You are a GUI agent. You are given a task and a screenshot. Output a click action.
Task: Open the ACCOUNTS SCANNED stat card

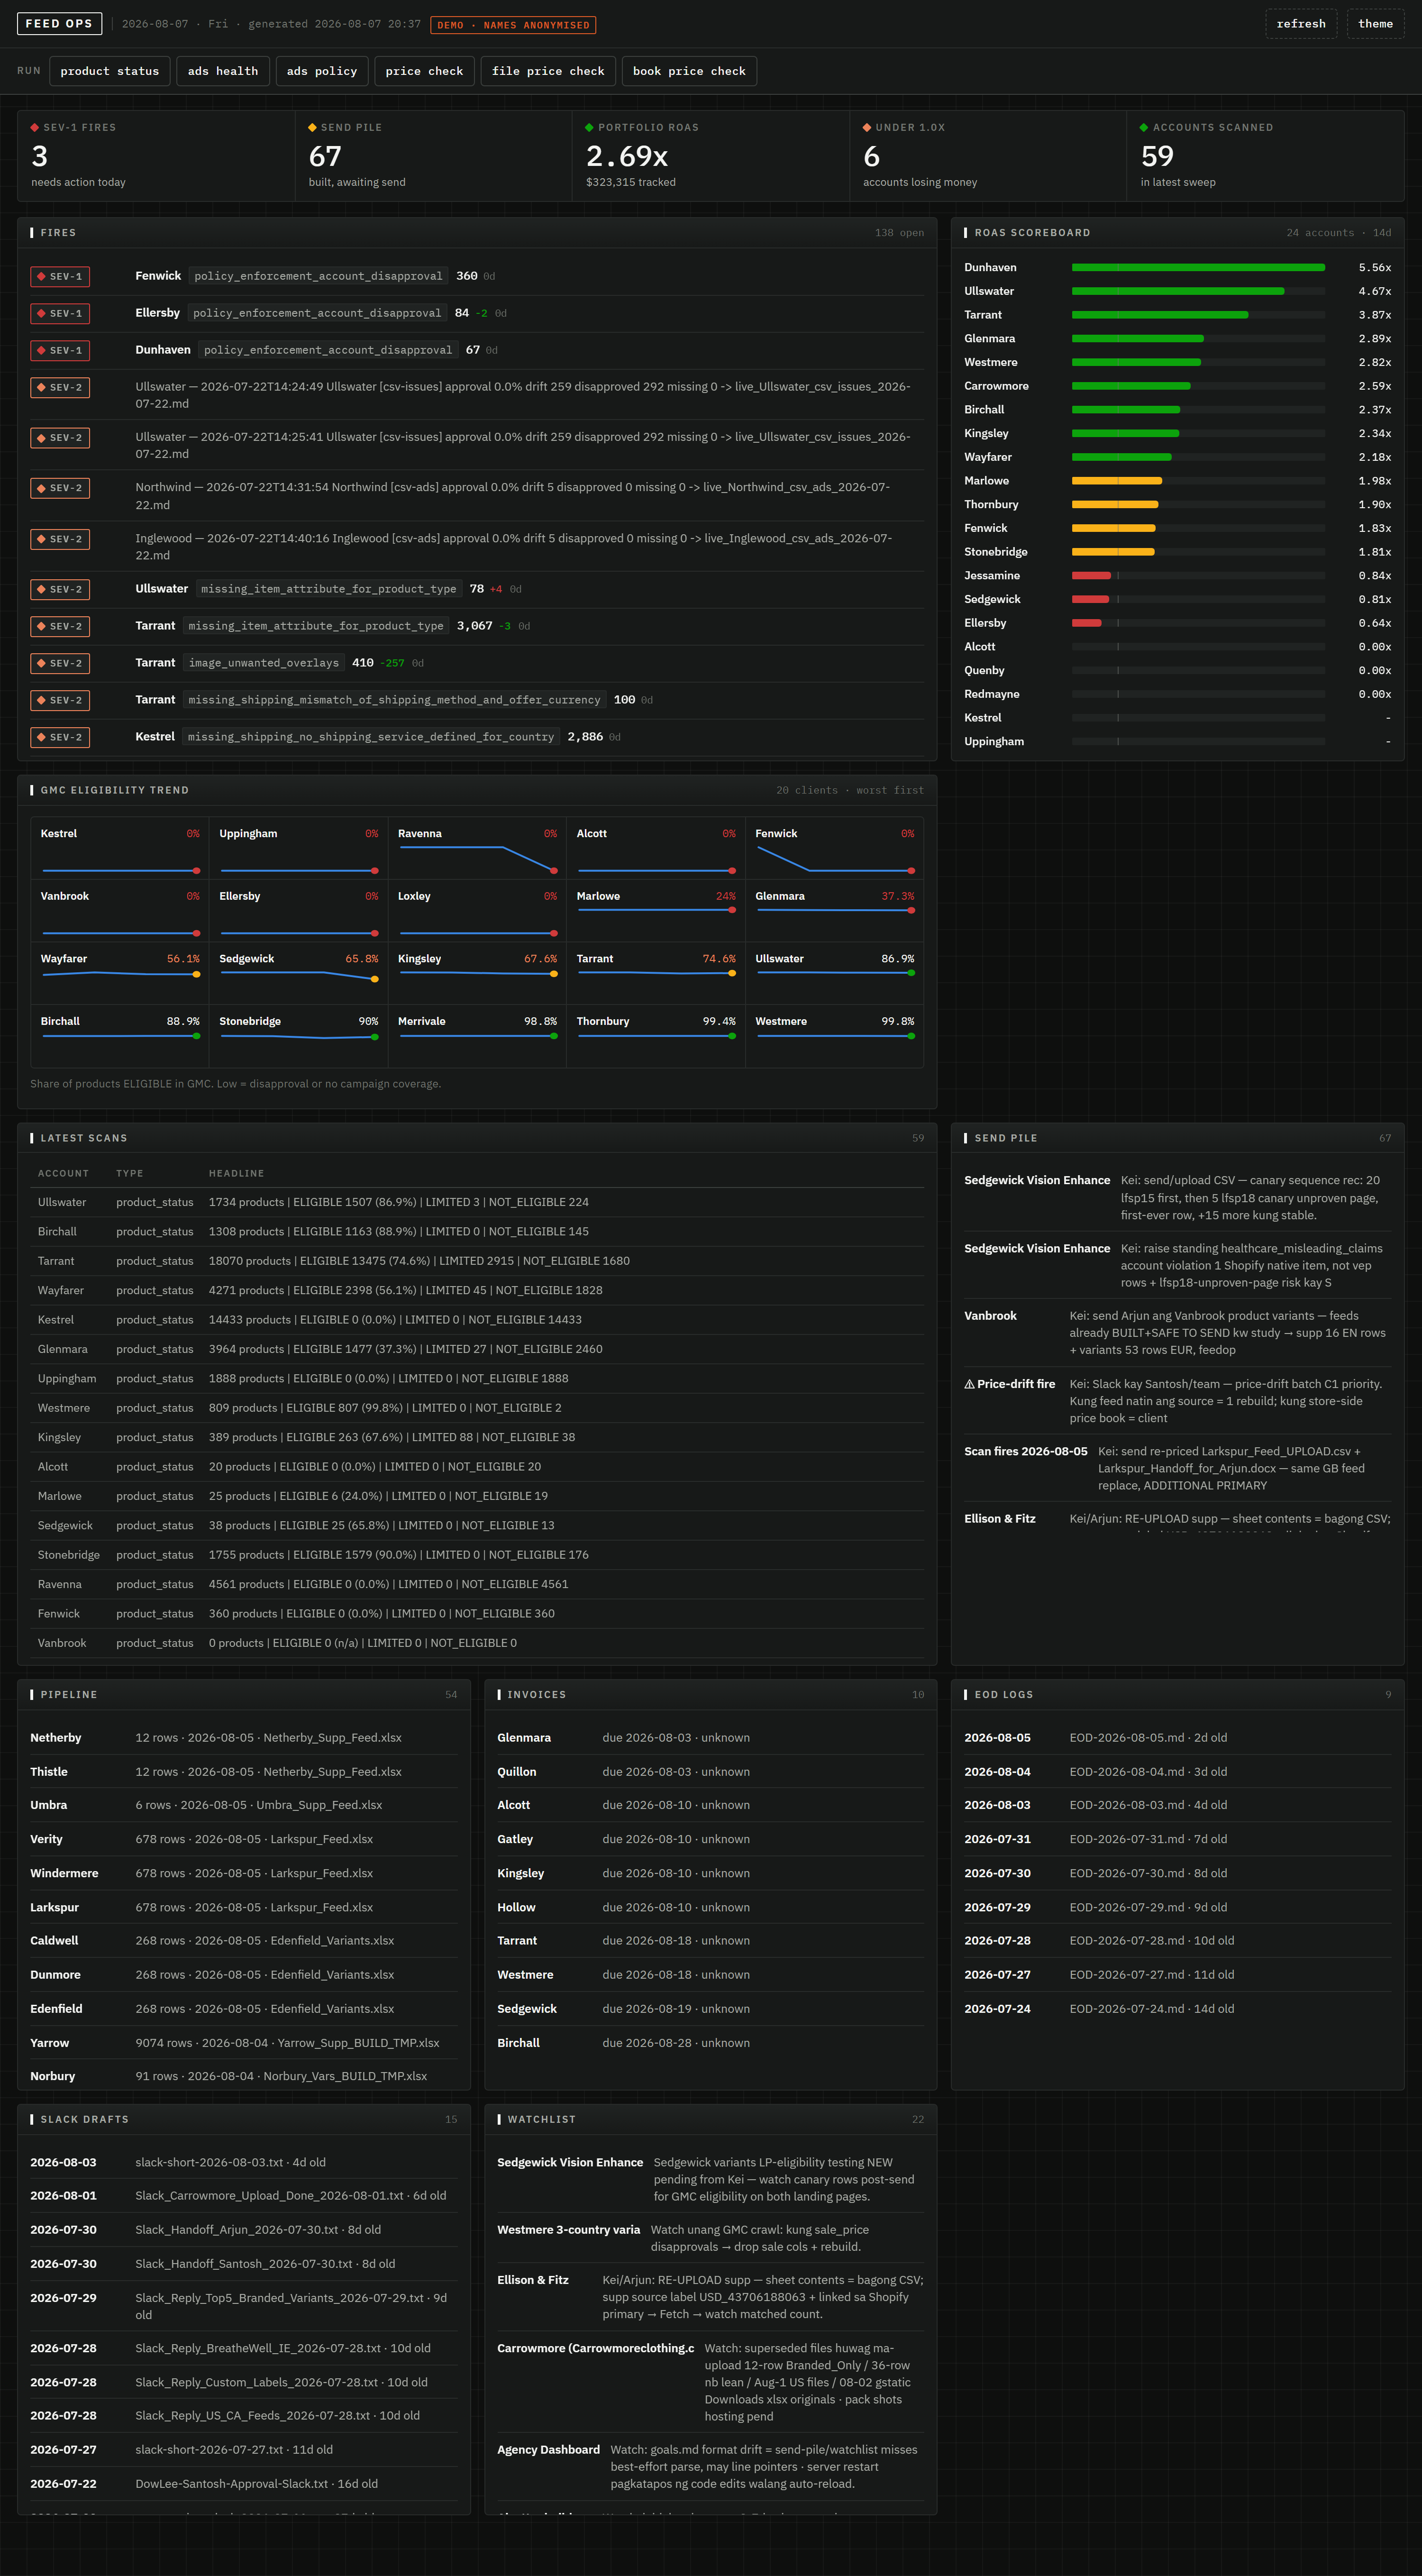[x=1265, y=155]
